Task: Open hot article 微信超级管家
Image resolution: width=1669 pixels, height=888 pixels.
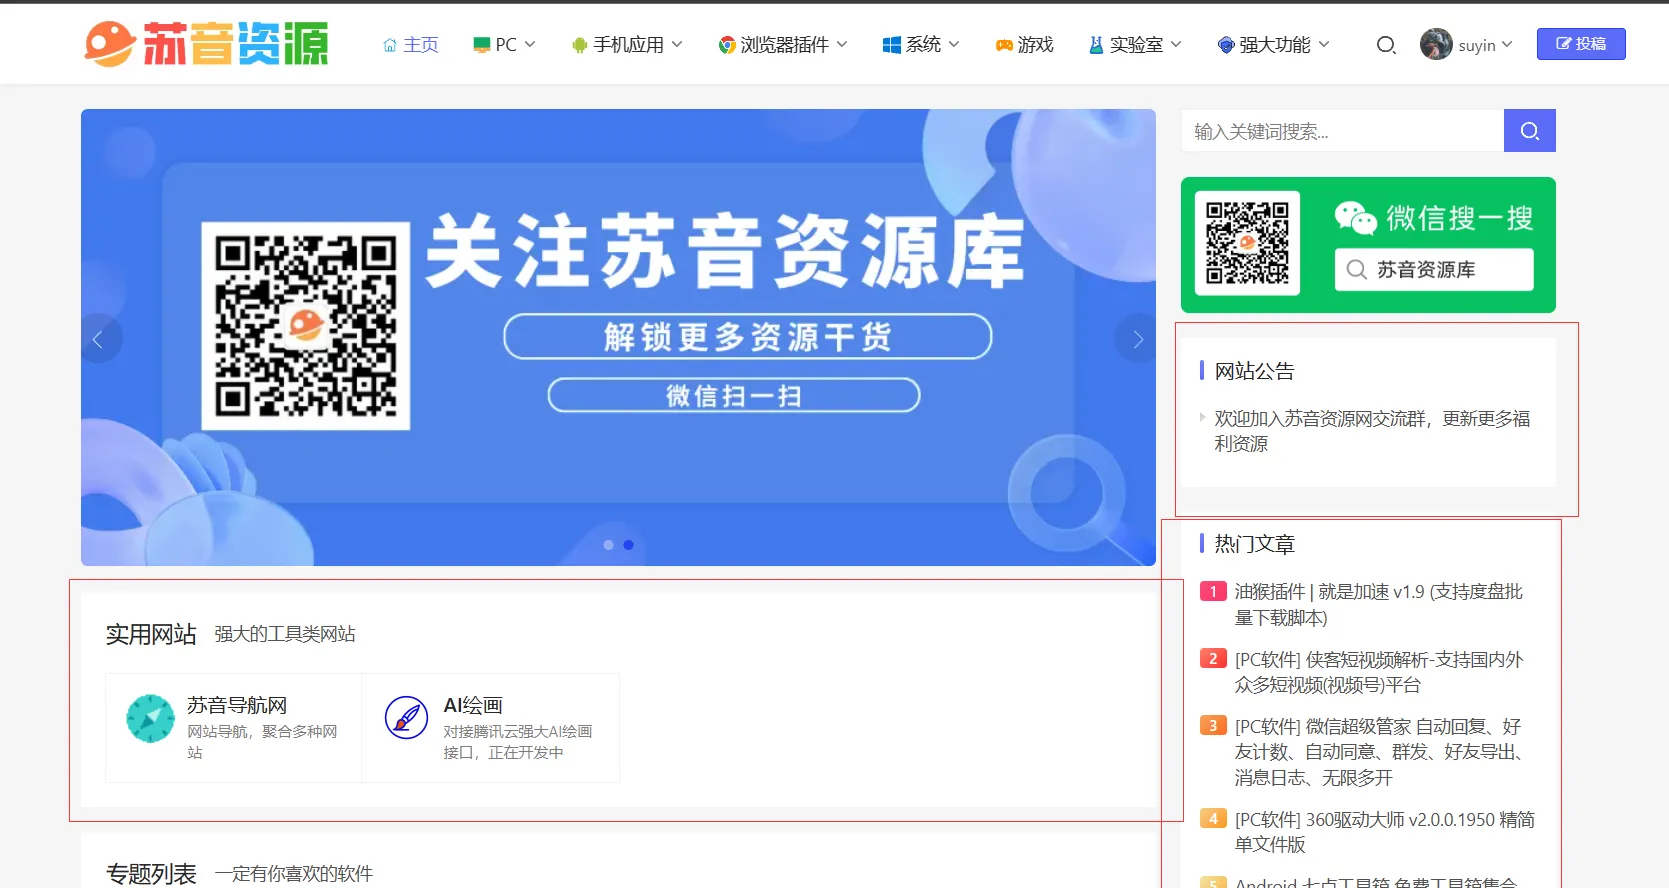Action: click(x=1378, y=752)
